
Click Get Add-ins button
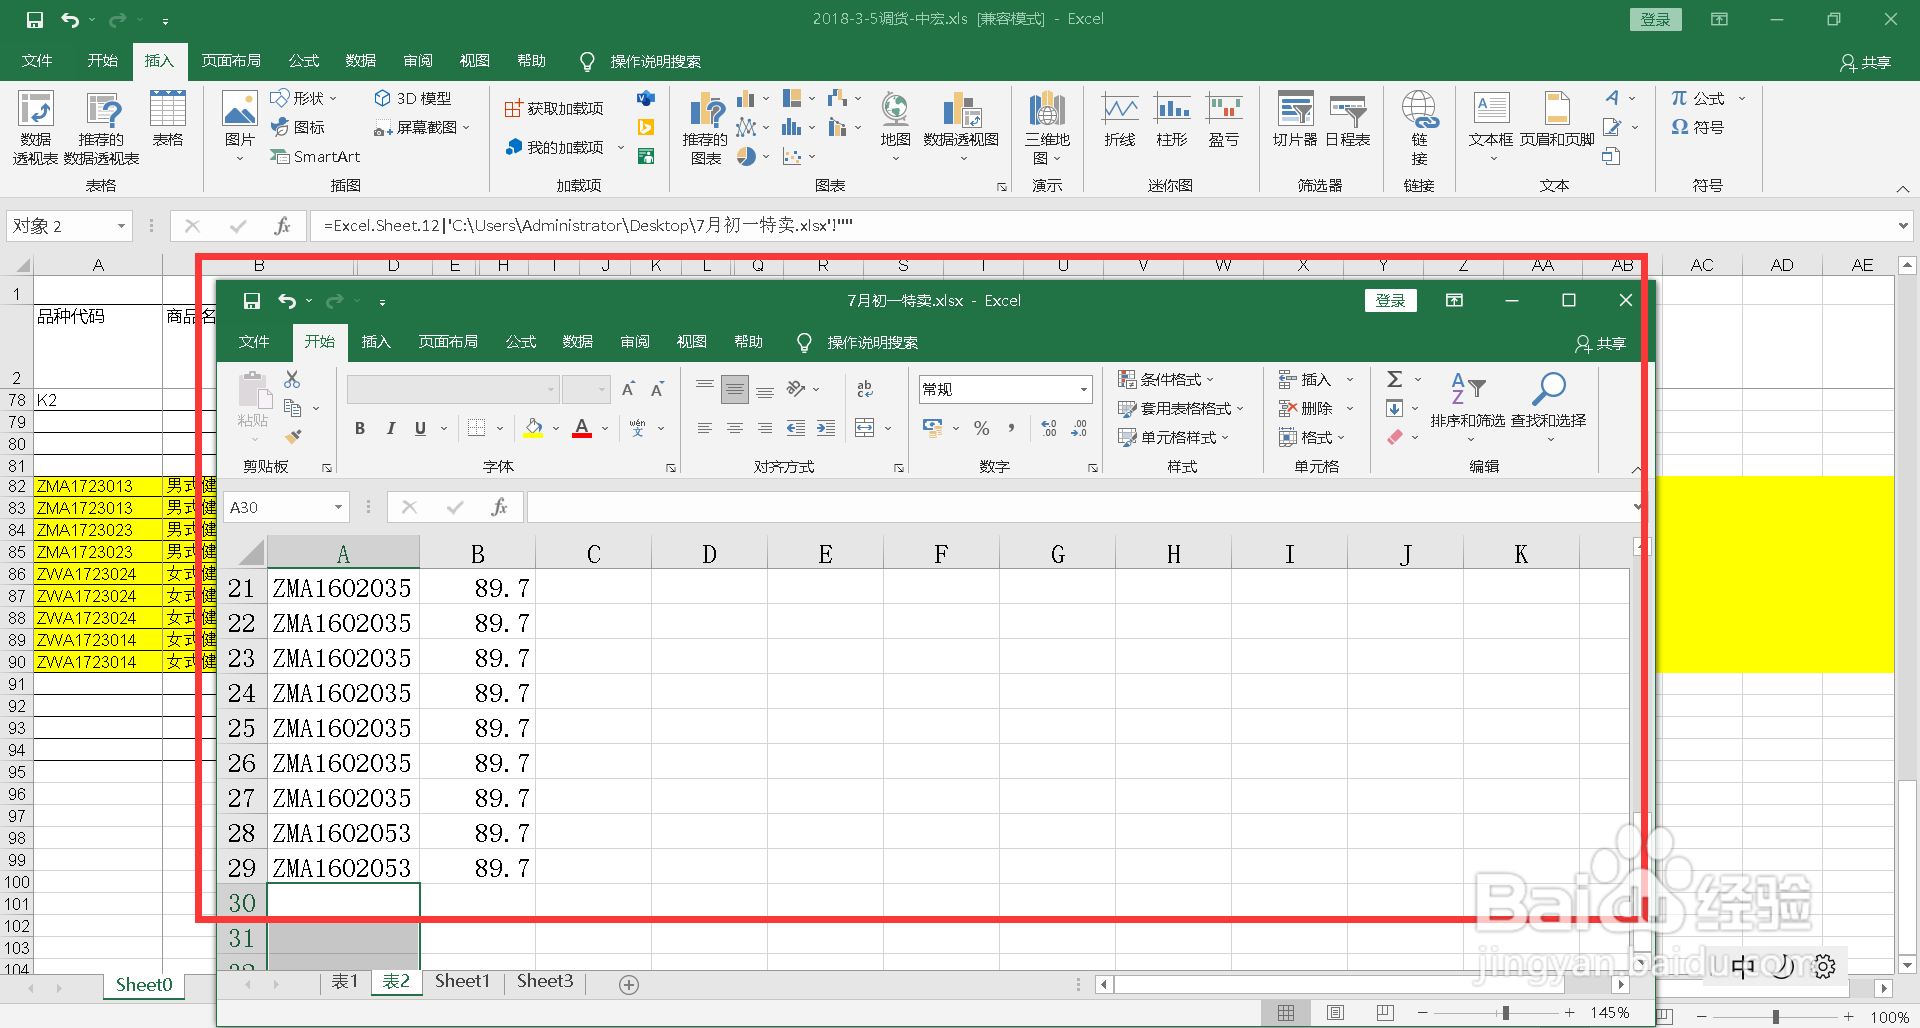click(x=554, y=108)
